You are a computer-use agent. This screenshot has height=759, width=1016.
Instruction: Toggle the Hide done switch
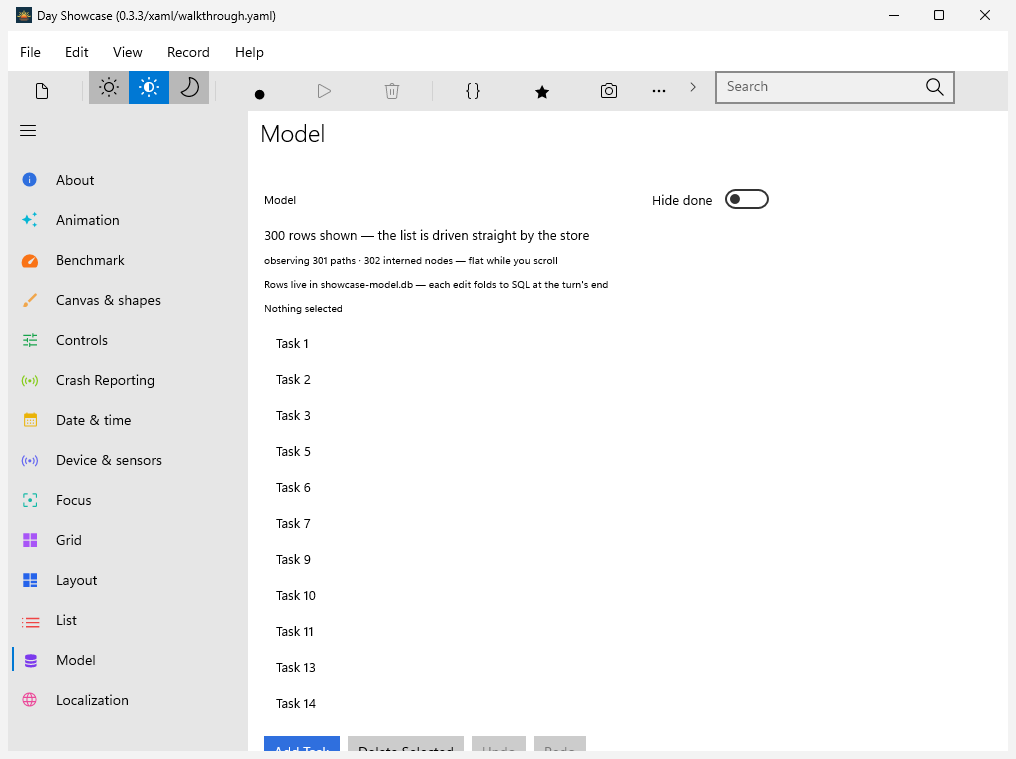(x=746, y=200)
